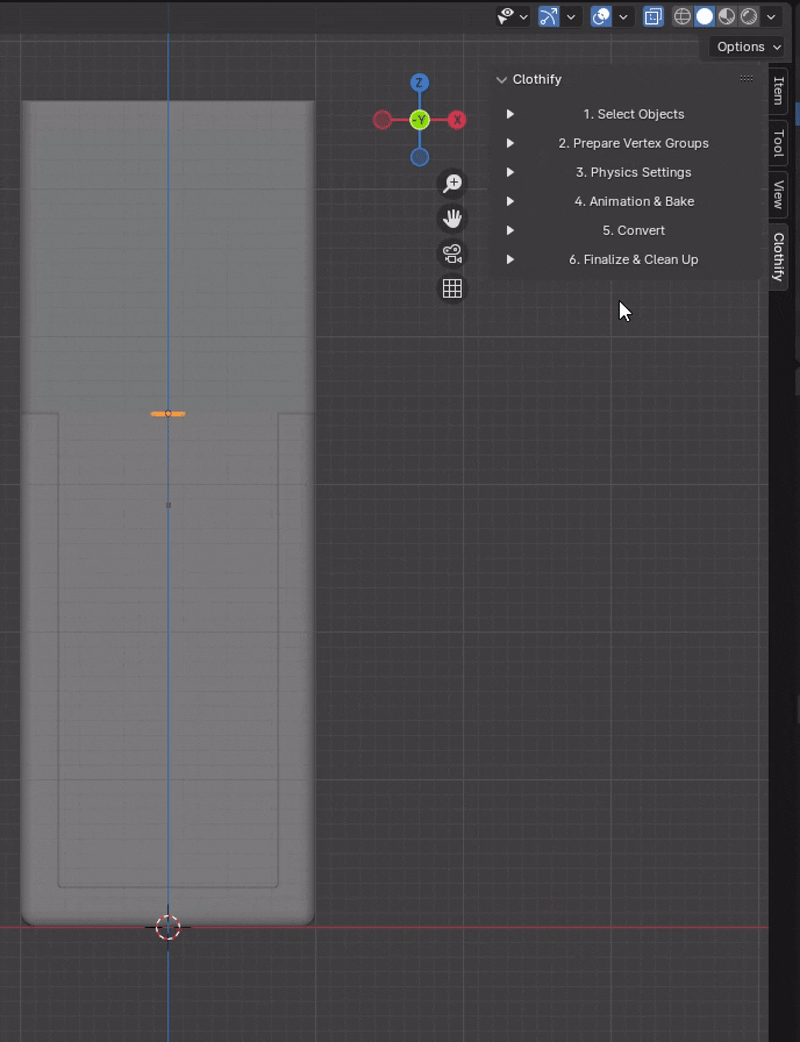Screen dimensions: 800x1042
Task: Click the negative Z blue circle on gizmo
Action: 419,157
